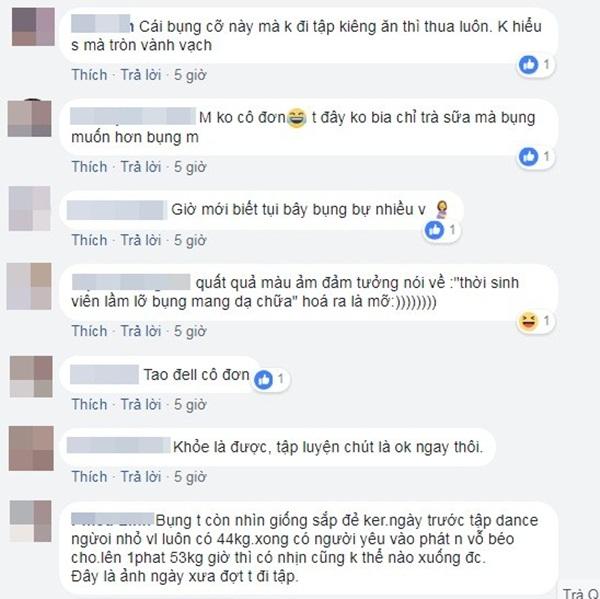
Task: Click the 'Bụng t còn nhìn giống' comment bubble
Action: (x=308, y=548)
